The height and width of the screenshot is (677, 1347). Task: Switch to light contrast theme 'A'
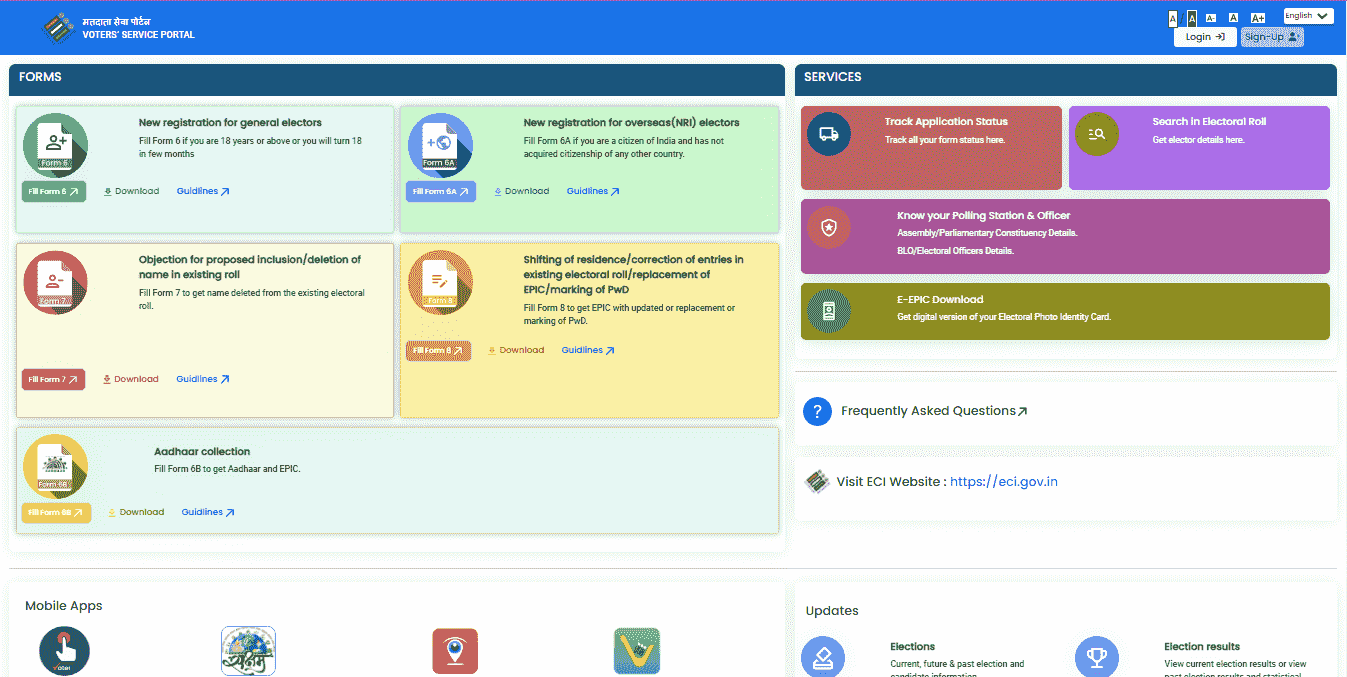[x=1173, y=18]
